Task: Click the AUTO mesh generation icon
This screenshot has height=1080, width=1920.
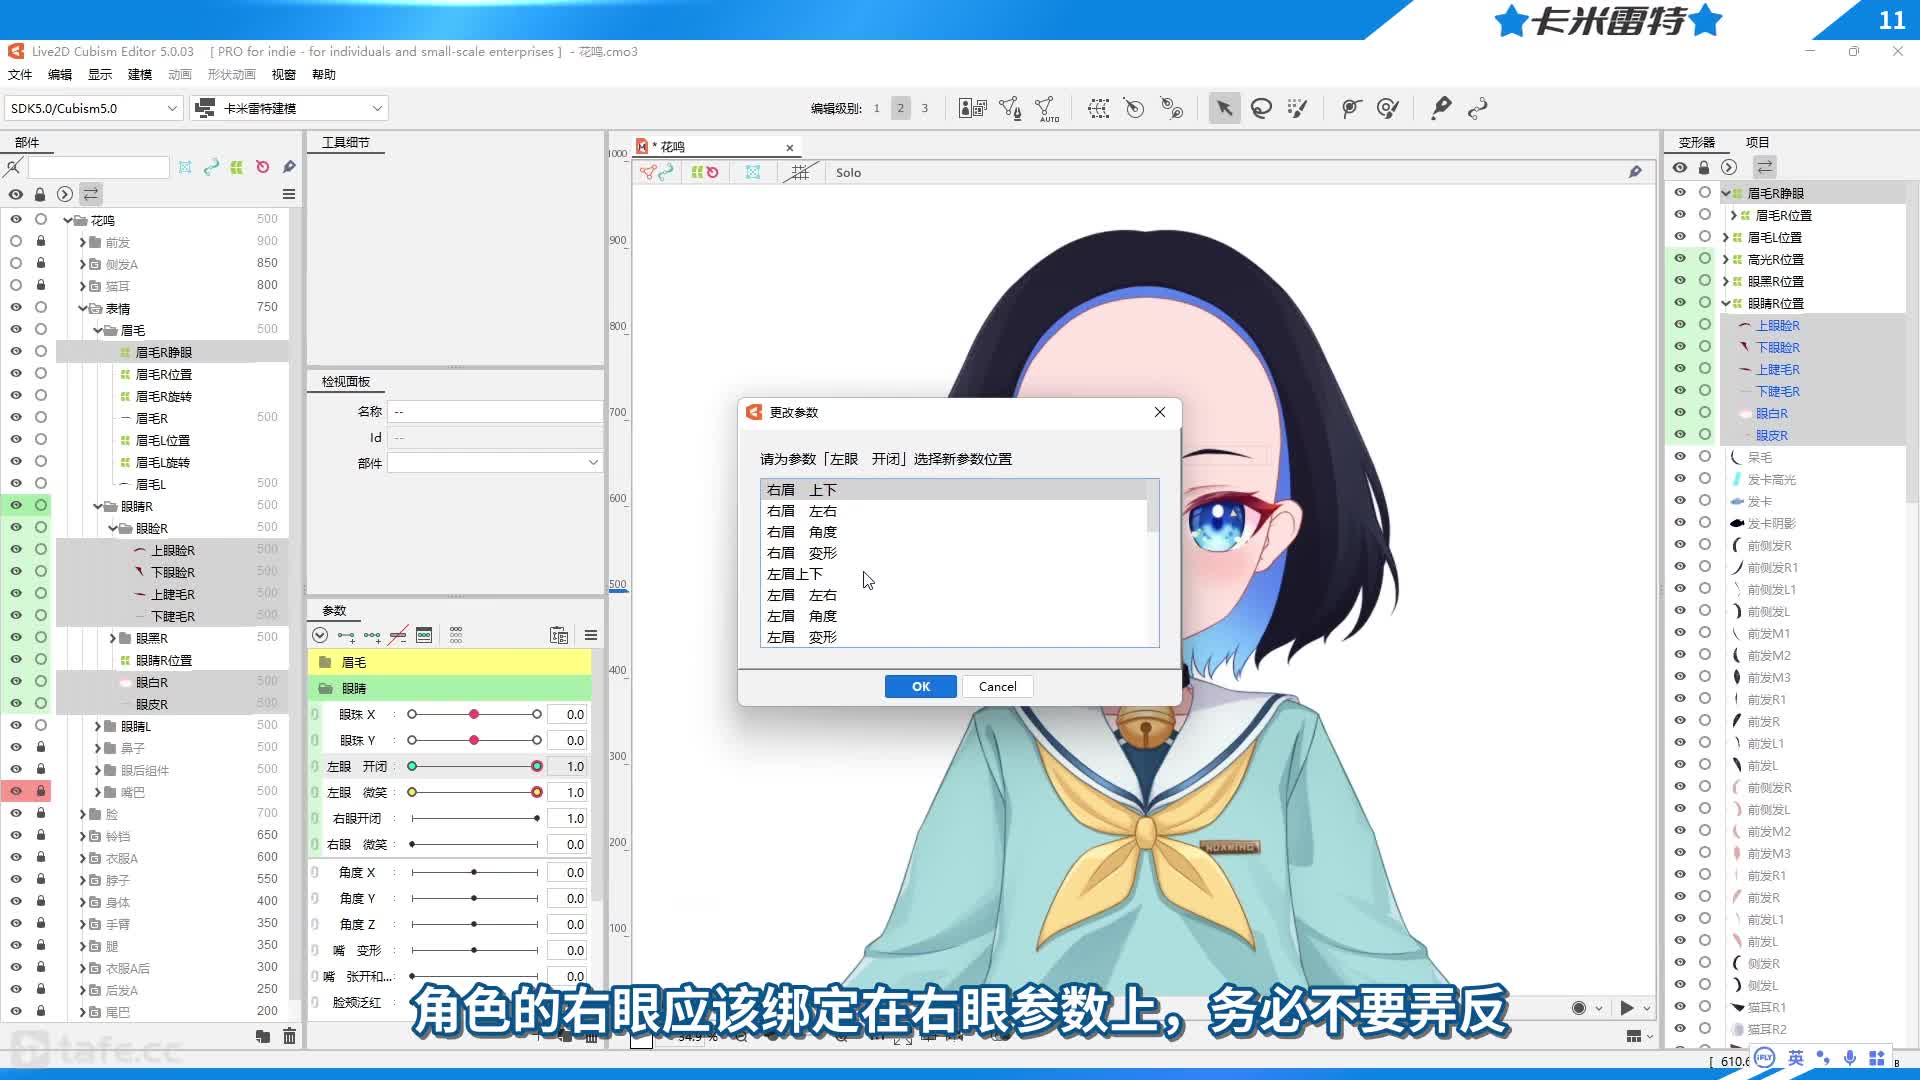Action: [1047, 109]
